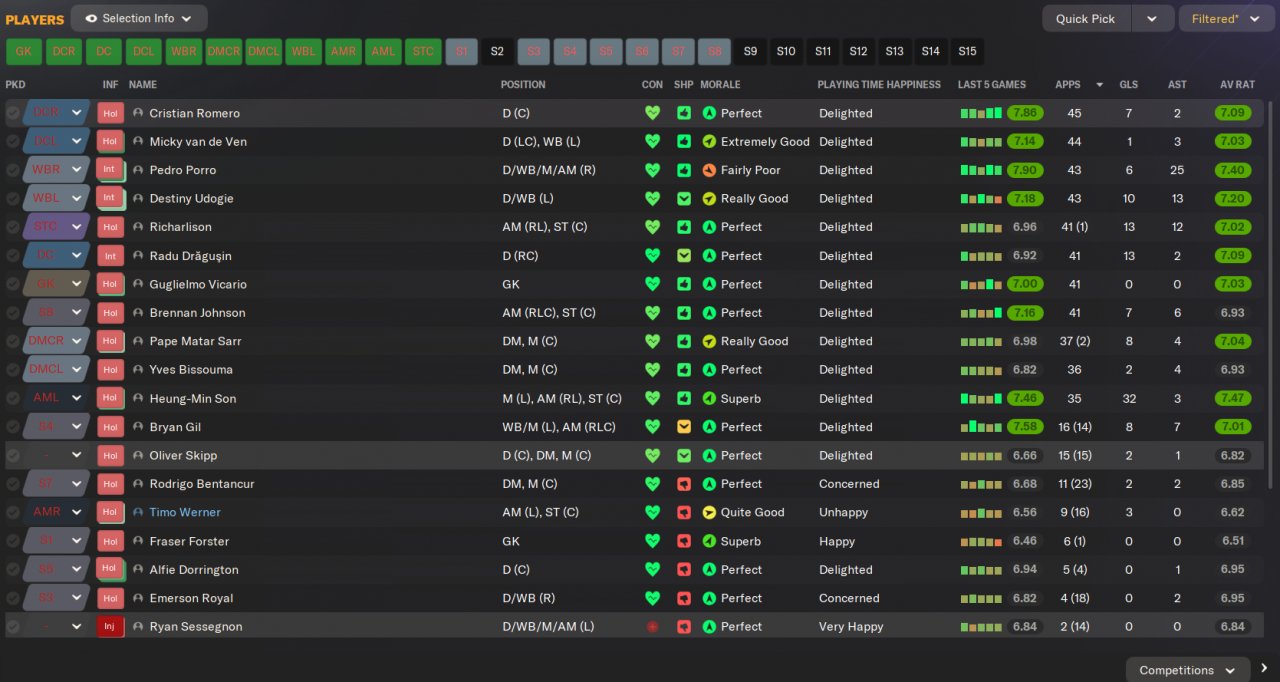Click Pedro Porro's 7.90 last game rating
Image resolution: width=1280 pixels, height=682 pixels.
[1025, 170]
